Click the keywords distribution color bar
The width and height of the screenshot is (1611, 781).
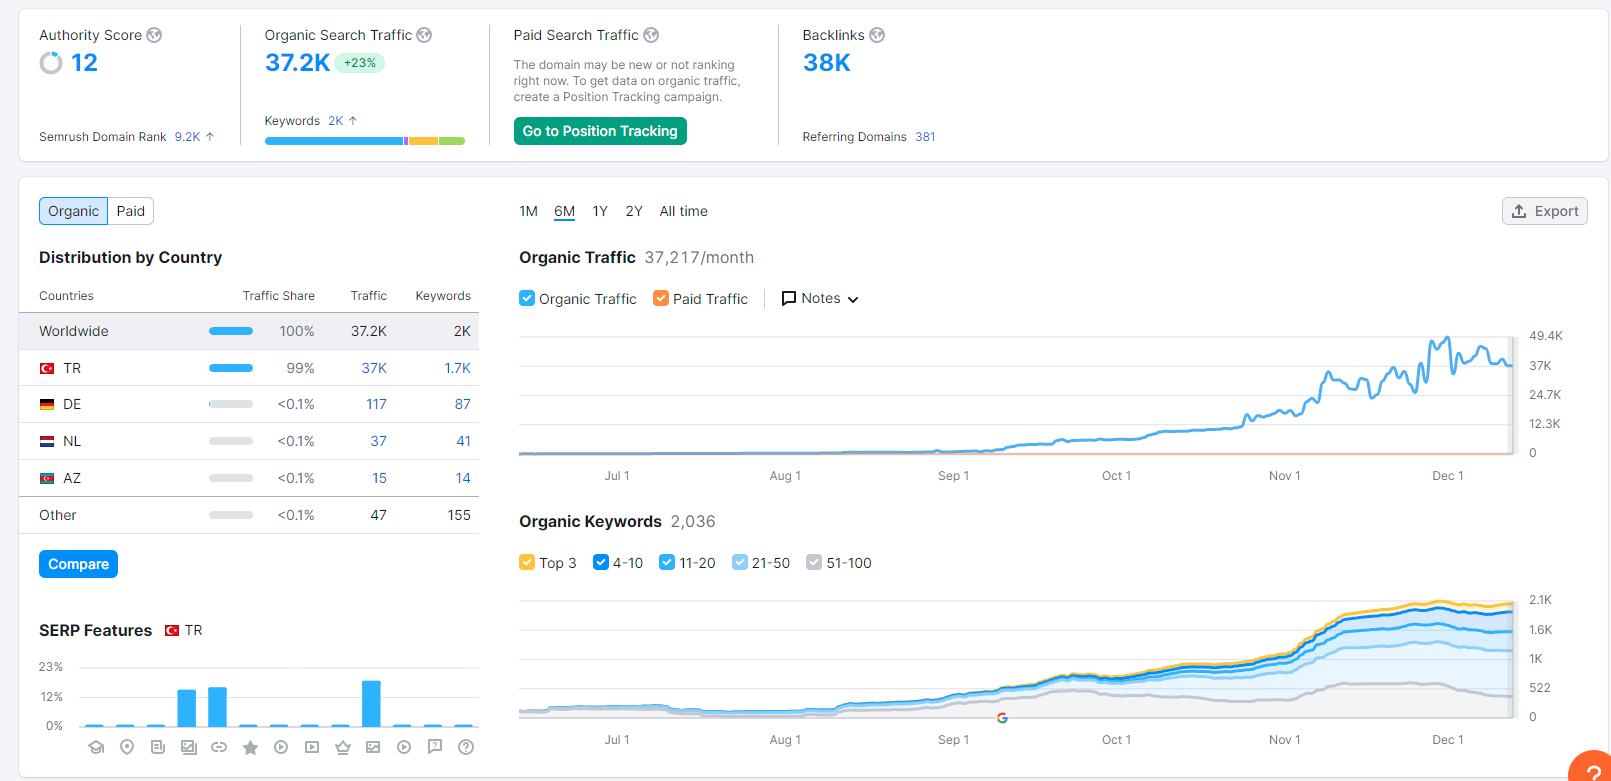[x=365, y=141]
